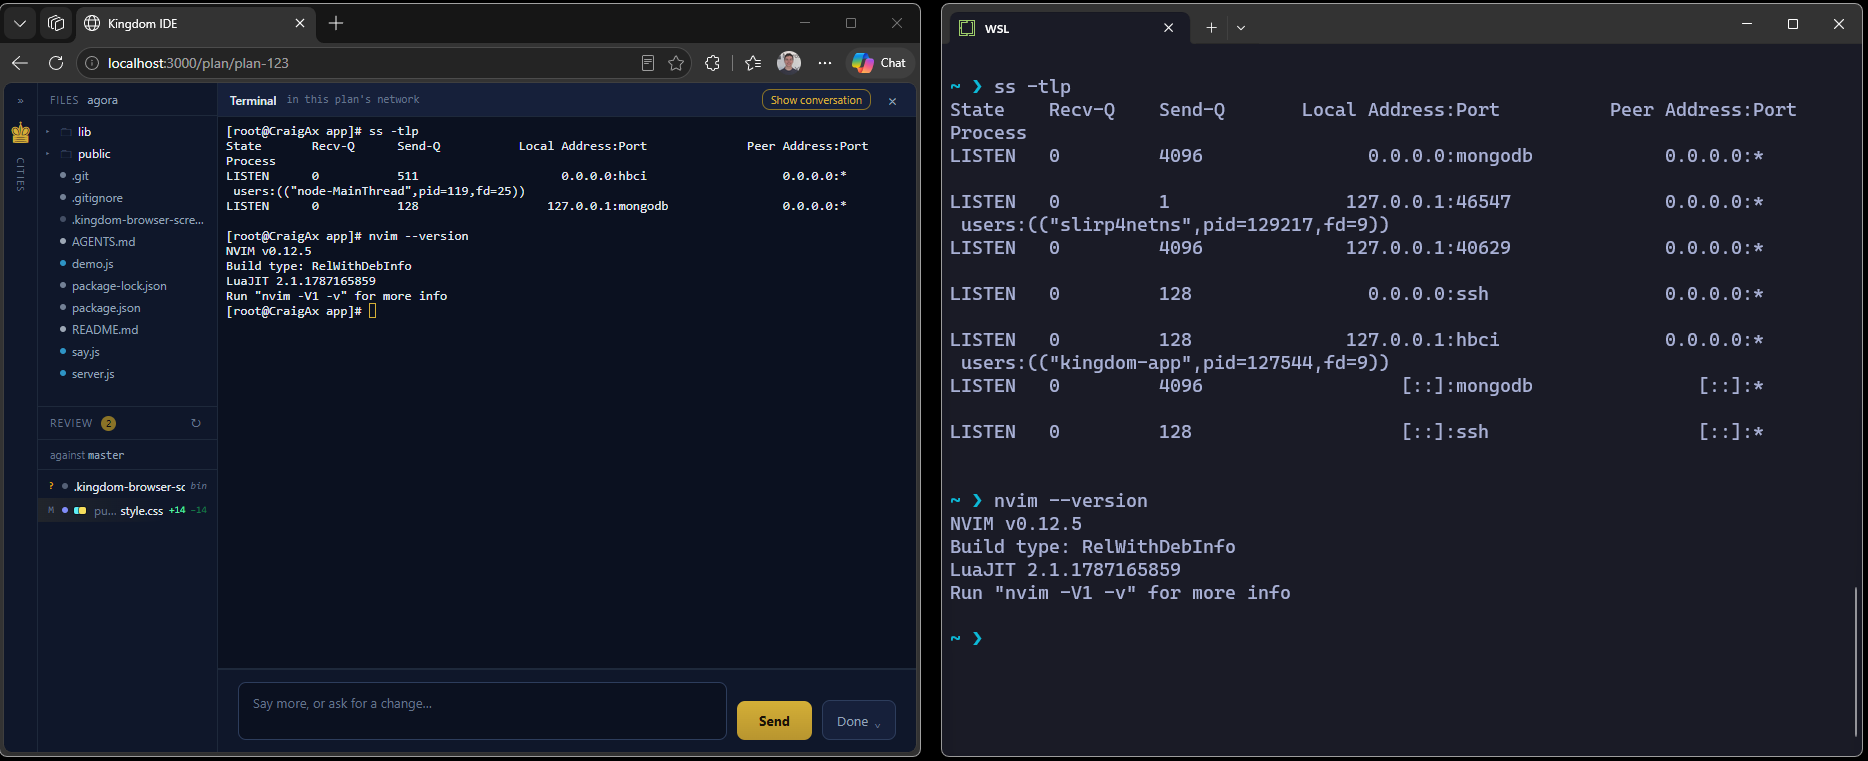1868x761 pixels.
Task: Open a new tab in the WSL terminal window
Action: point(1211,28)
